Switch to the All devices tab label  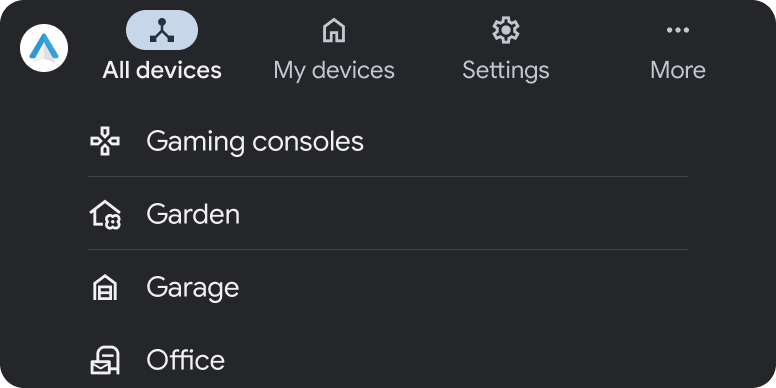pyautogui.click(x=162, y=70)
